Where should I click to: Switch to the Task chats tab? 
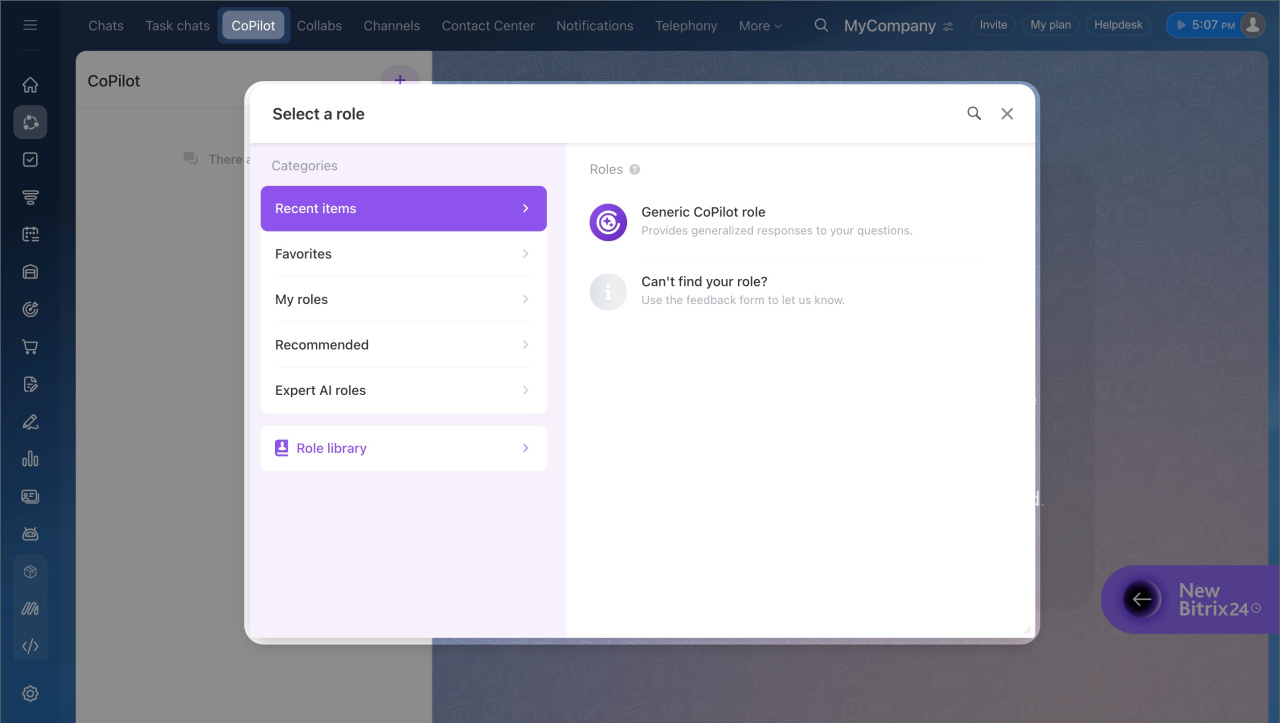coord(177,26)
